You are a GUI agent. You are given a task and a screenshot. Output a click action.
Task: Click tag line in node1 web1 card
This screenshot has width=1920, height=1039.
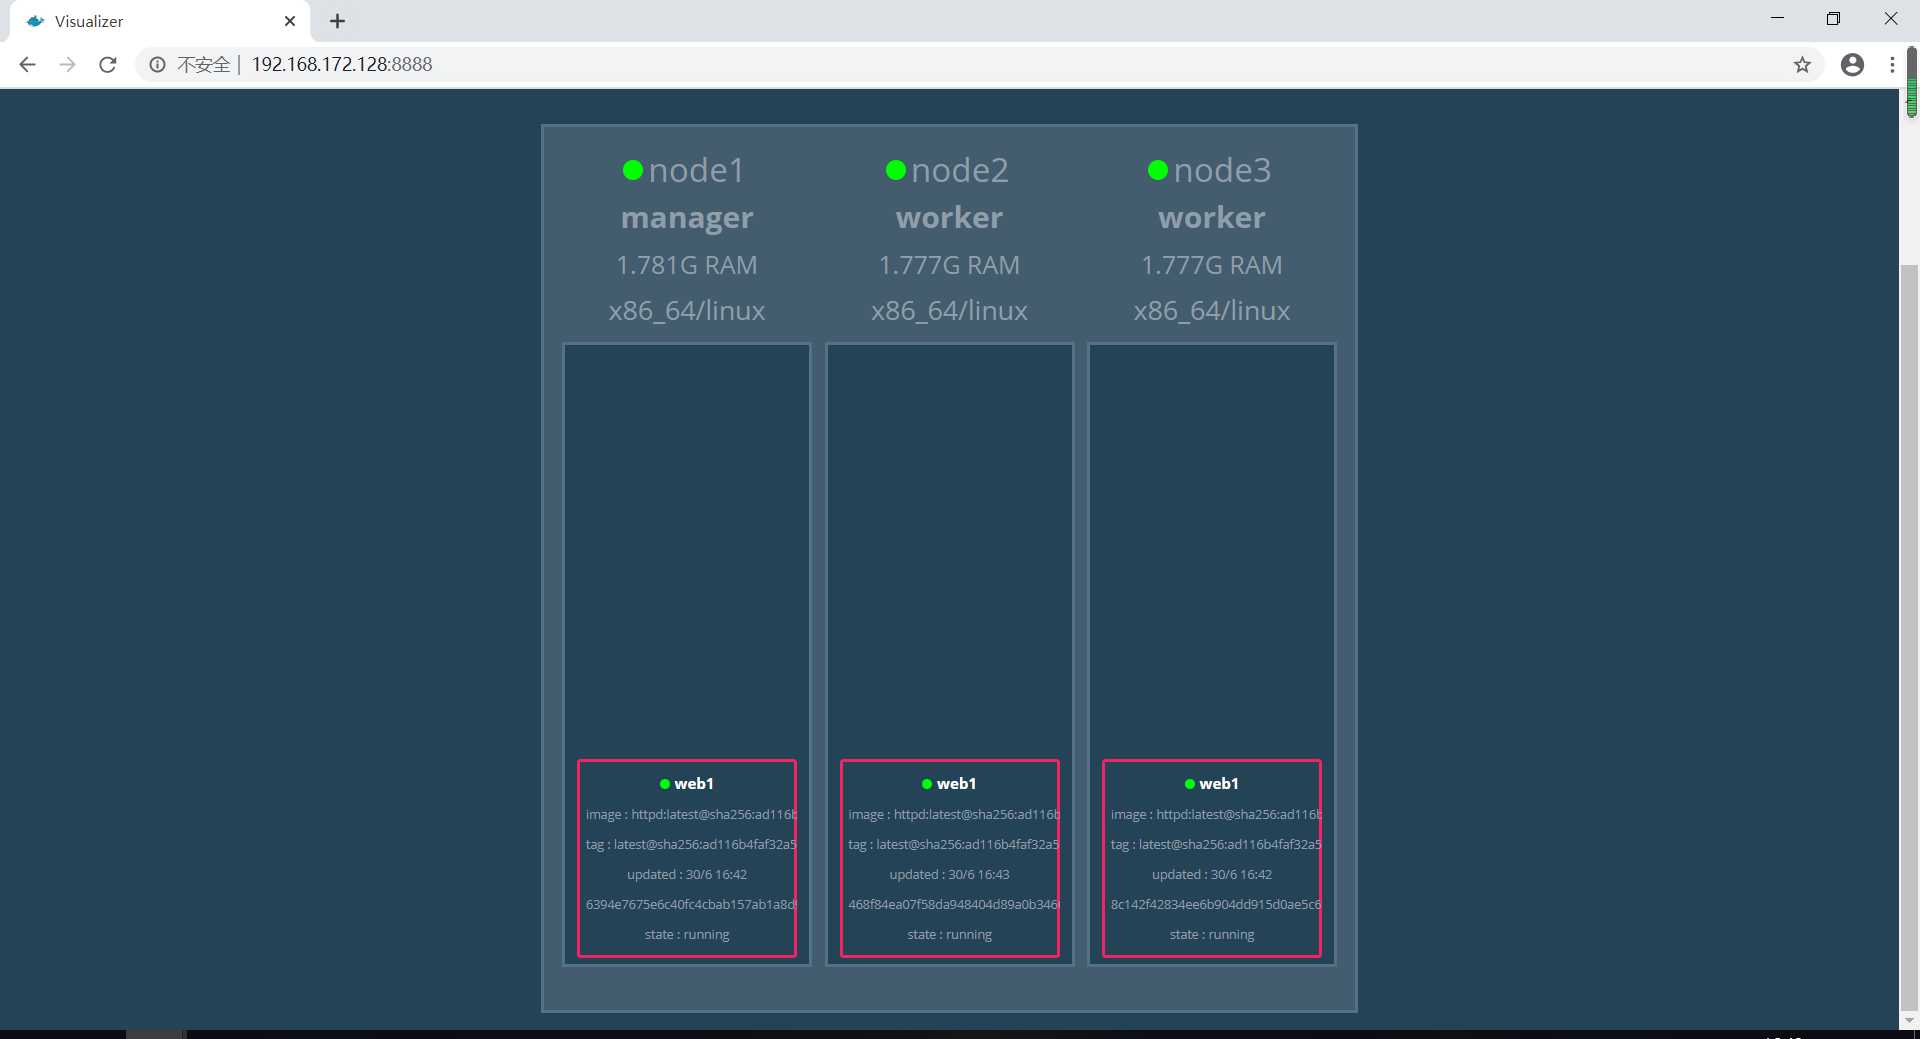click(690, 844)
